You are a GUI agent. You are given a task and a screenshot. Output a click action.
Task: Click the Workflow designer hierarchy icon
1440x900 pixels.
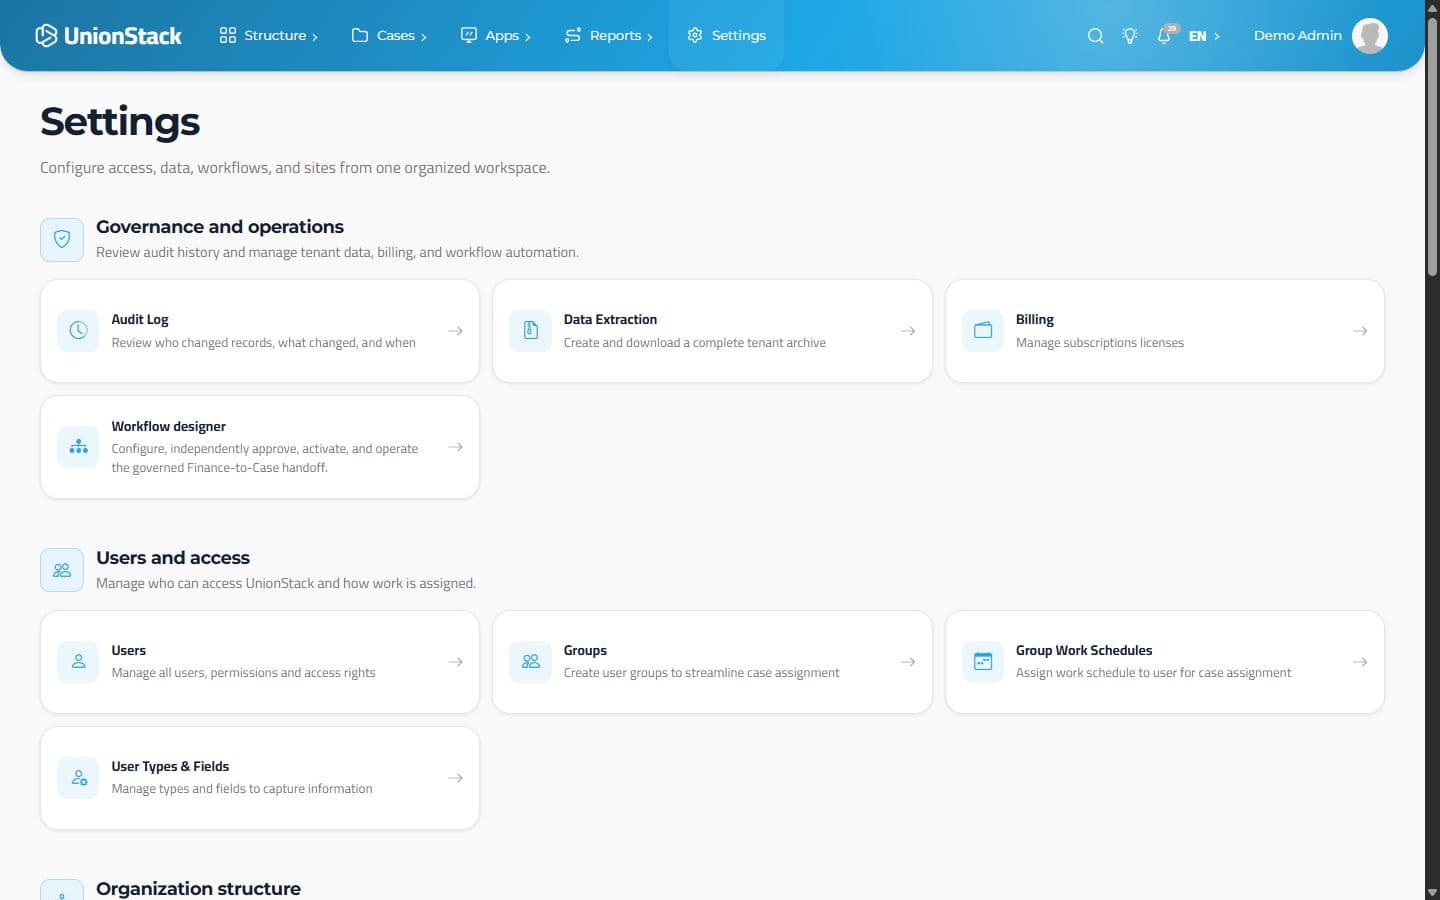[x=78, y=447]
